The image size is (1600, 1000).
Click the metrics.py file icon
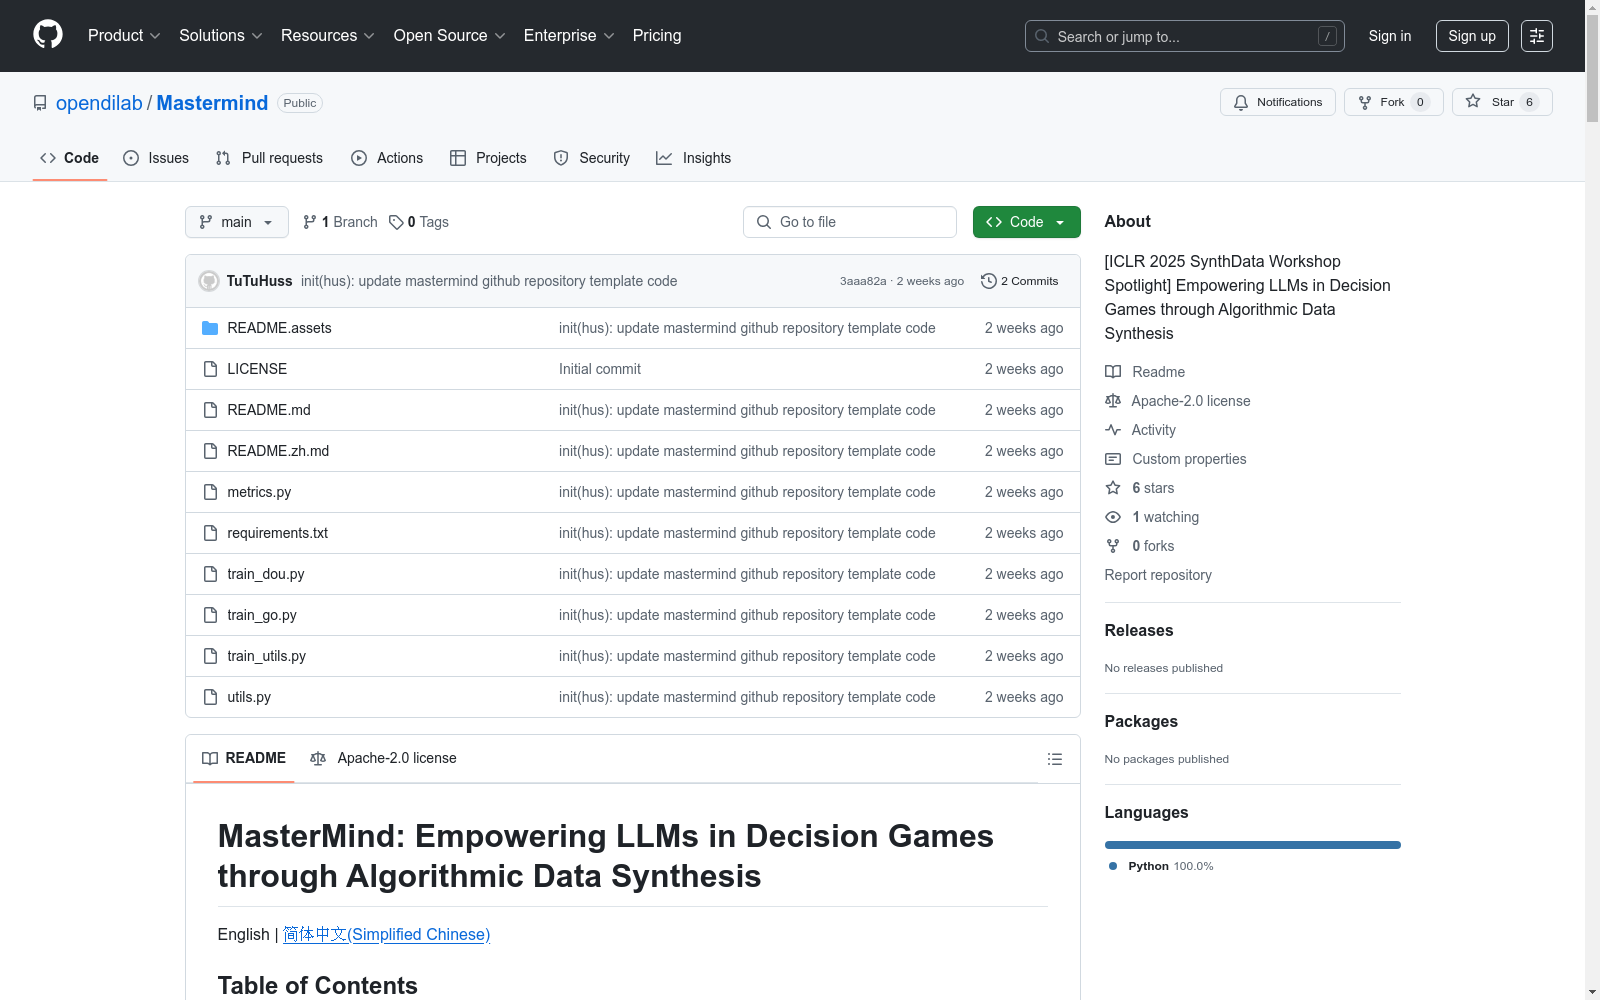pos(210,492)
